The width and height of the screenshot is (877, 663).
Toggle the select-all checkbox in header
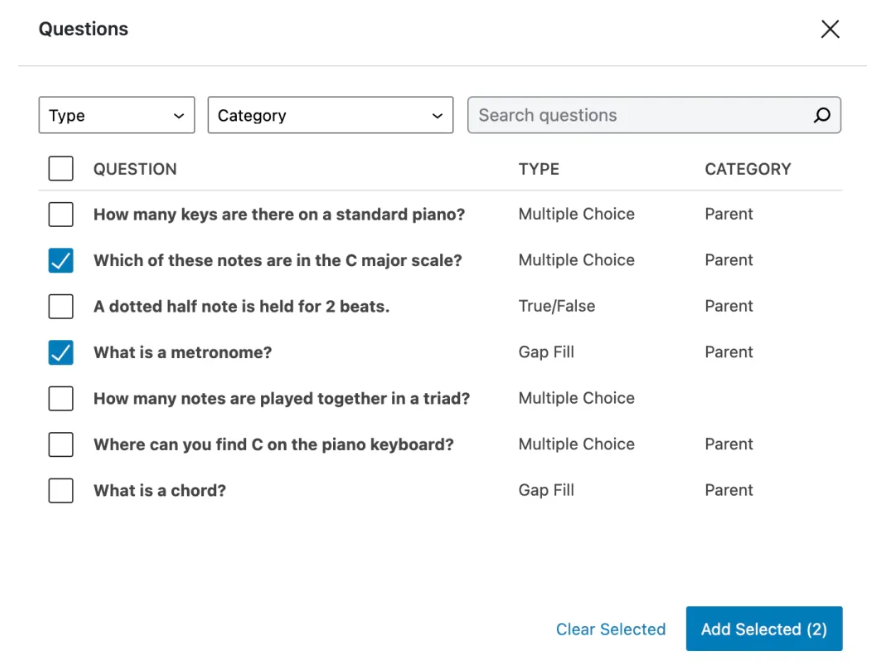(x=61, y=169)
